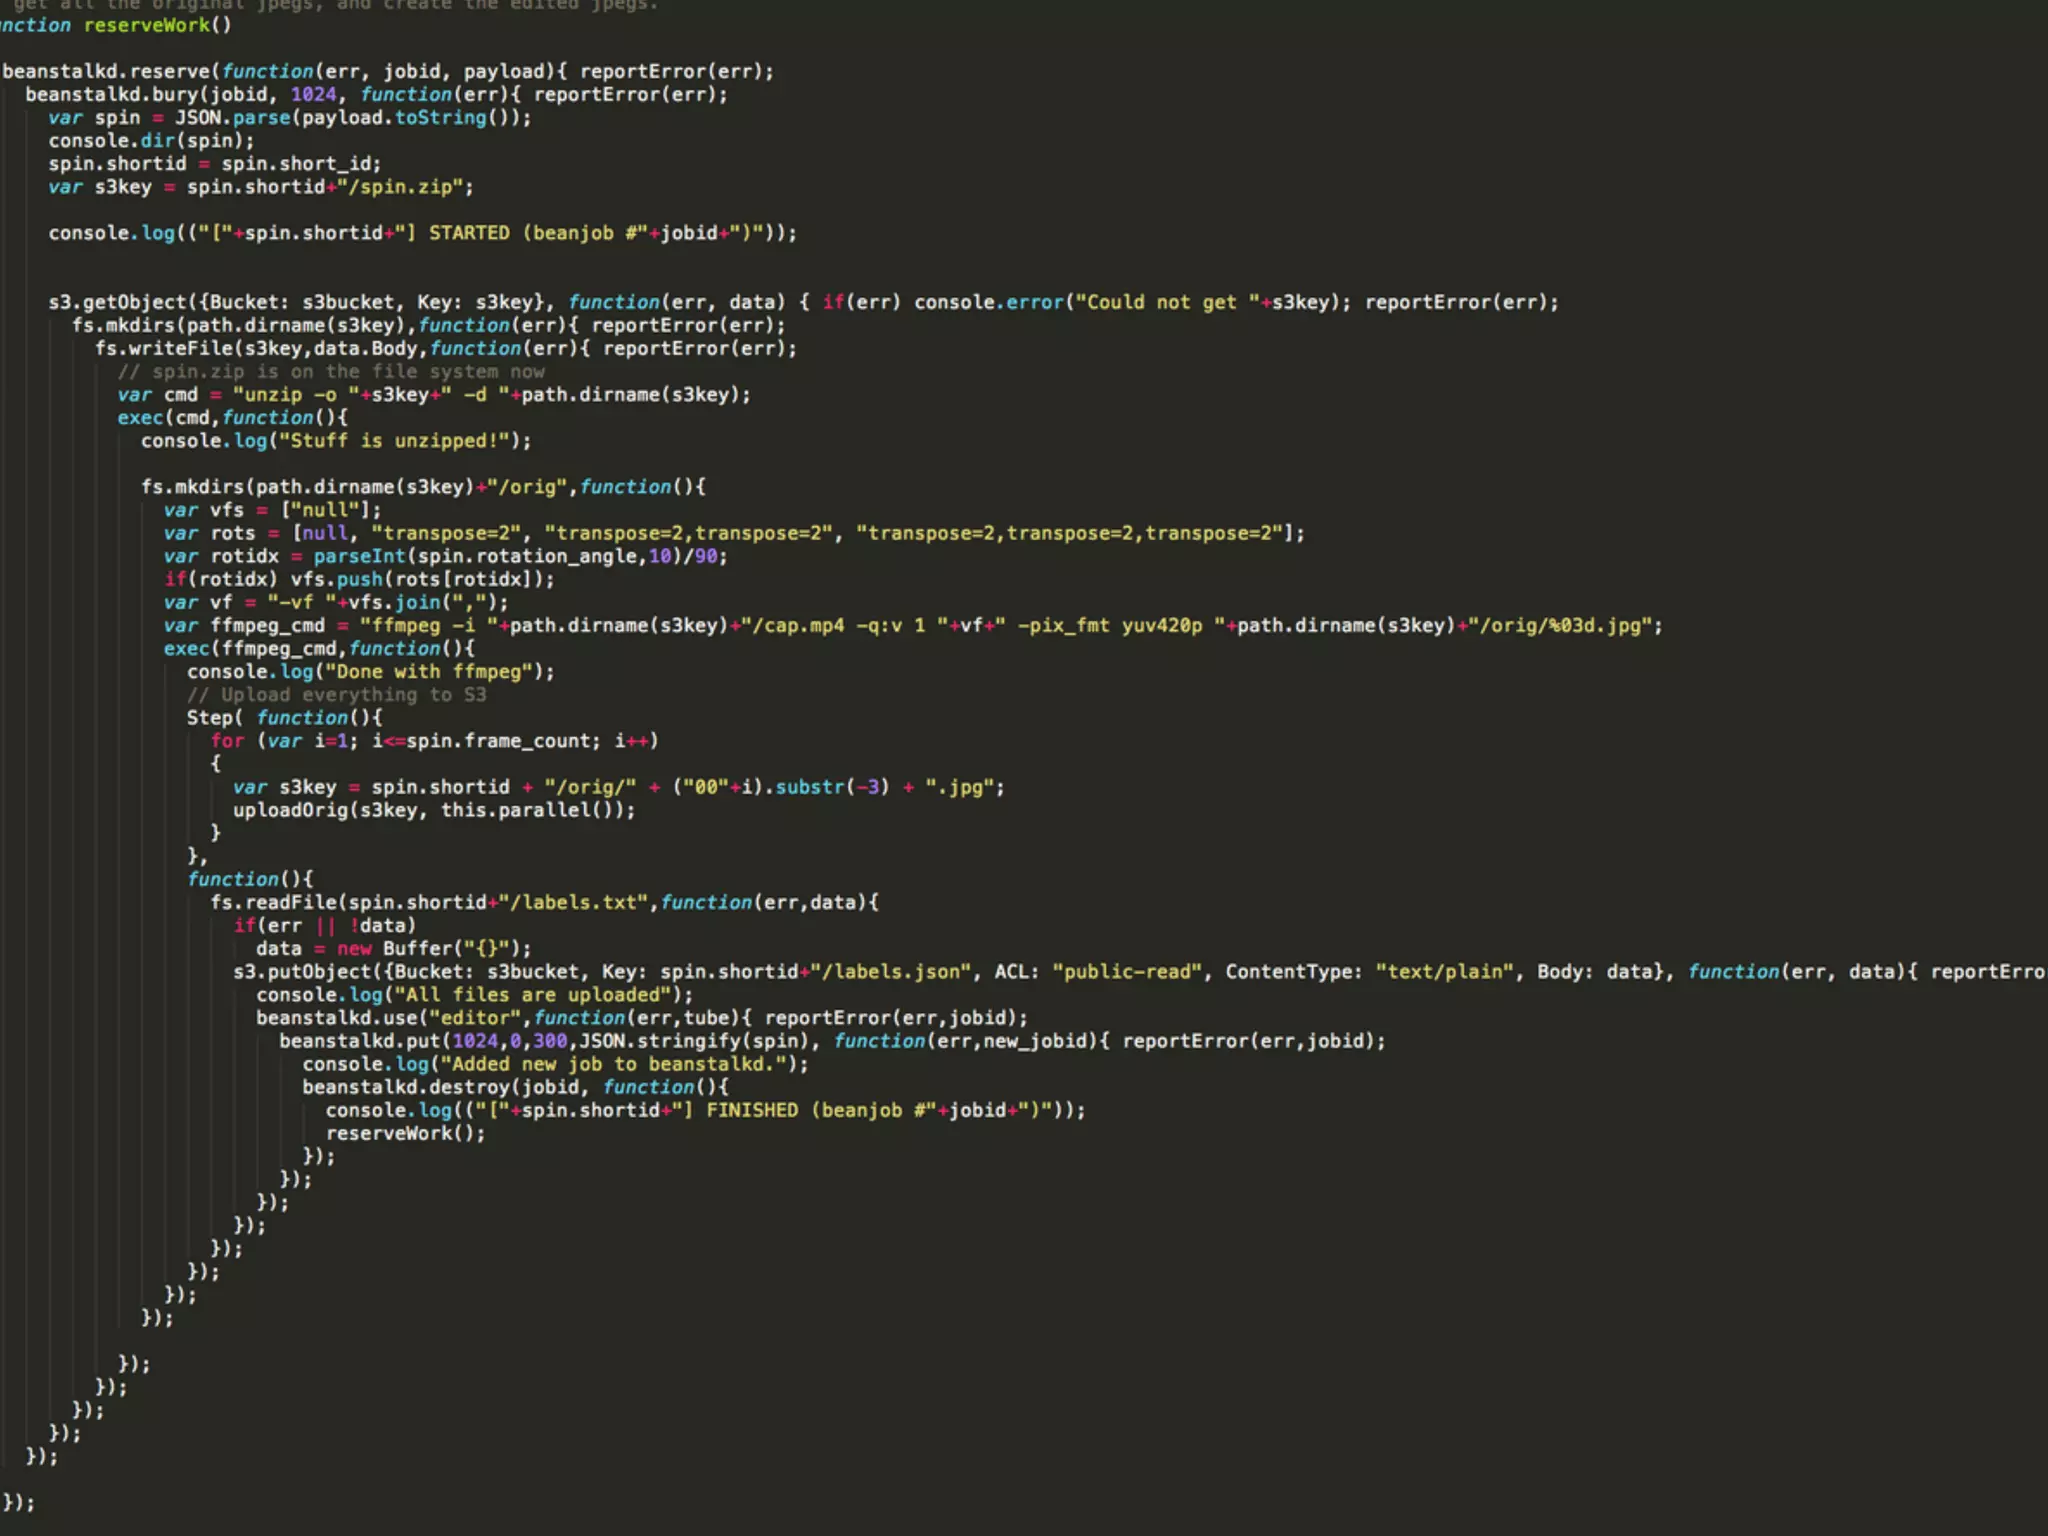Click the reserveWork function name at top
The width and height of the screenshot is (2048, 1536).
tap(146, 25)
